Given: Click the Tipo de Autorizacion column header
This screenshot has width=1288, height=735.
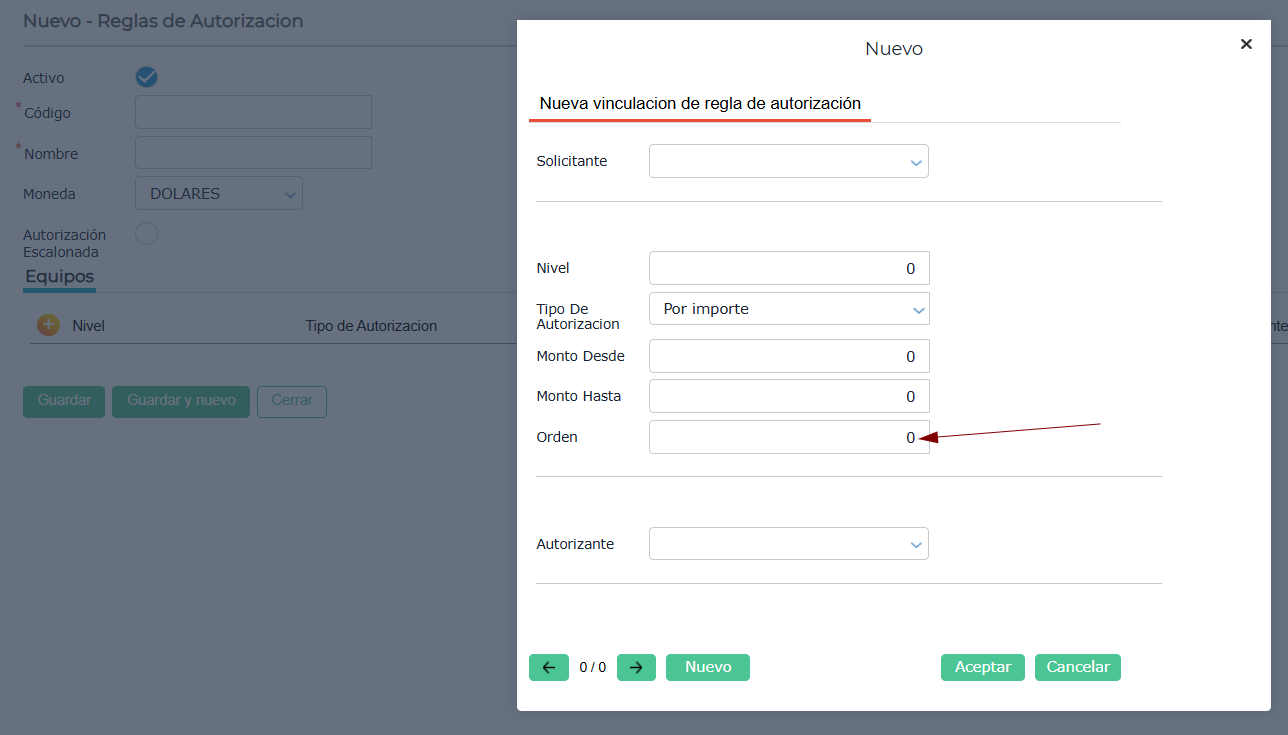Looking at the screenshot, I should pyautogui.click(x=371, y=326).
